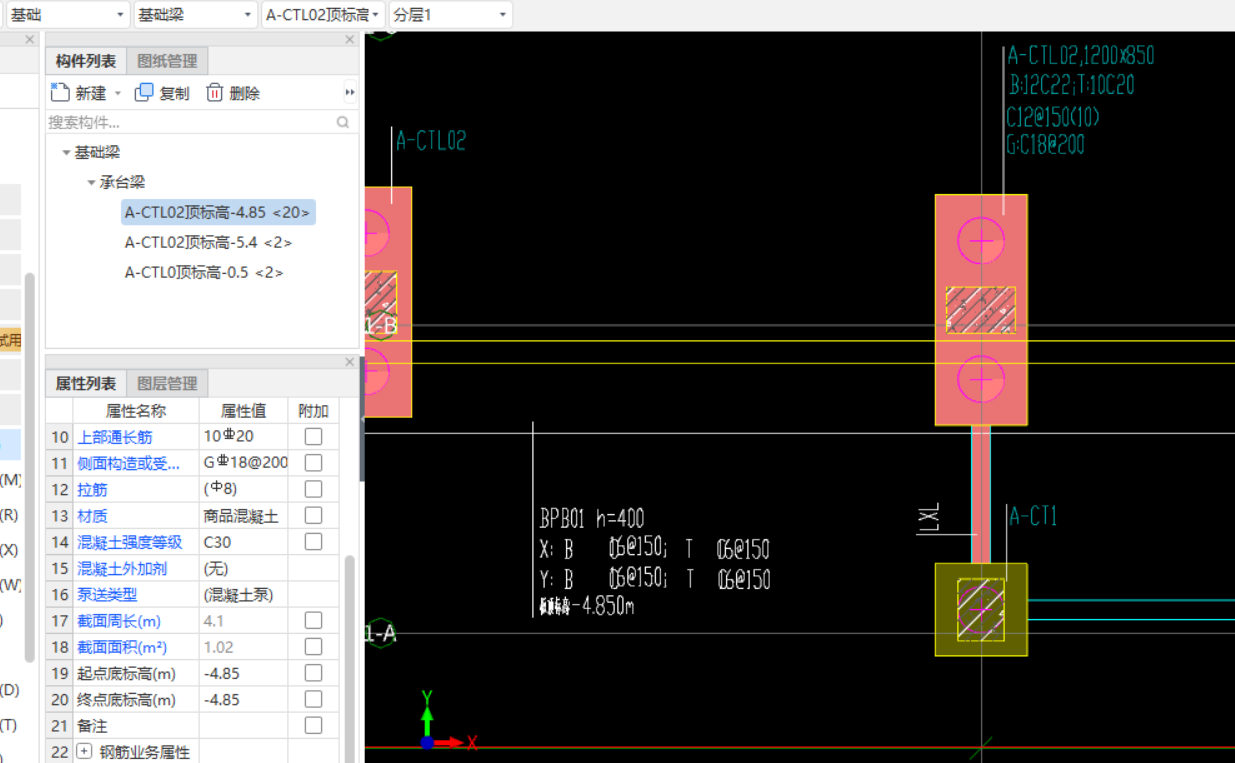The image size is (1235, 763).
Task: Tick the 附加 checkbox for 上部通长筋
Action: click(x=313, y=437)
